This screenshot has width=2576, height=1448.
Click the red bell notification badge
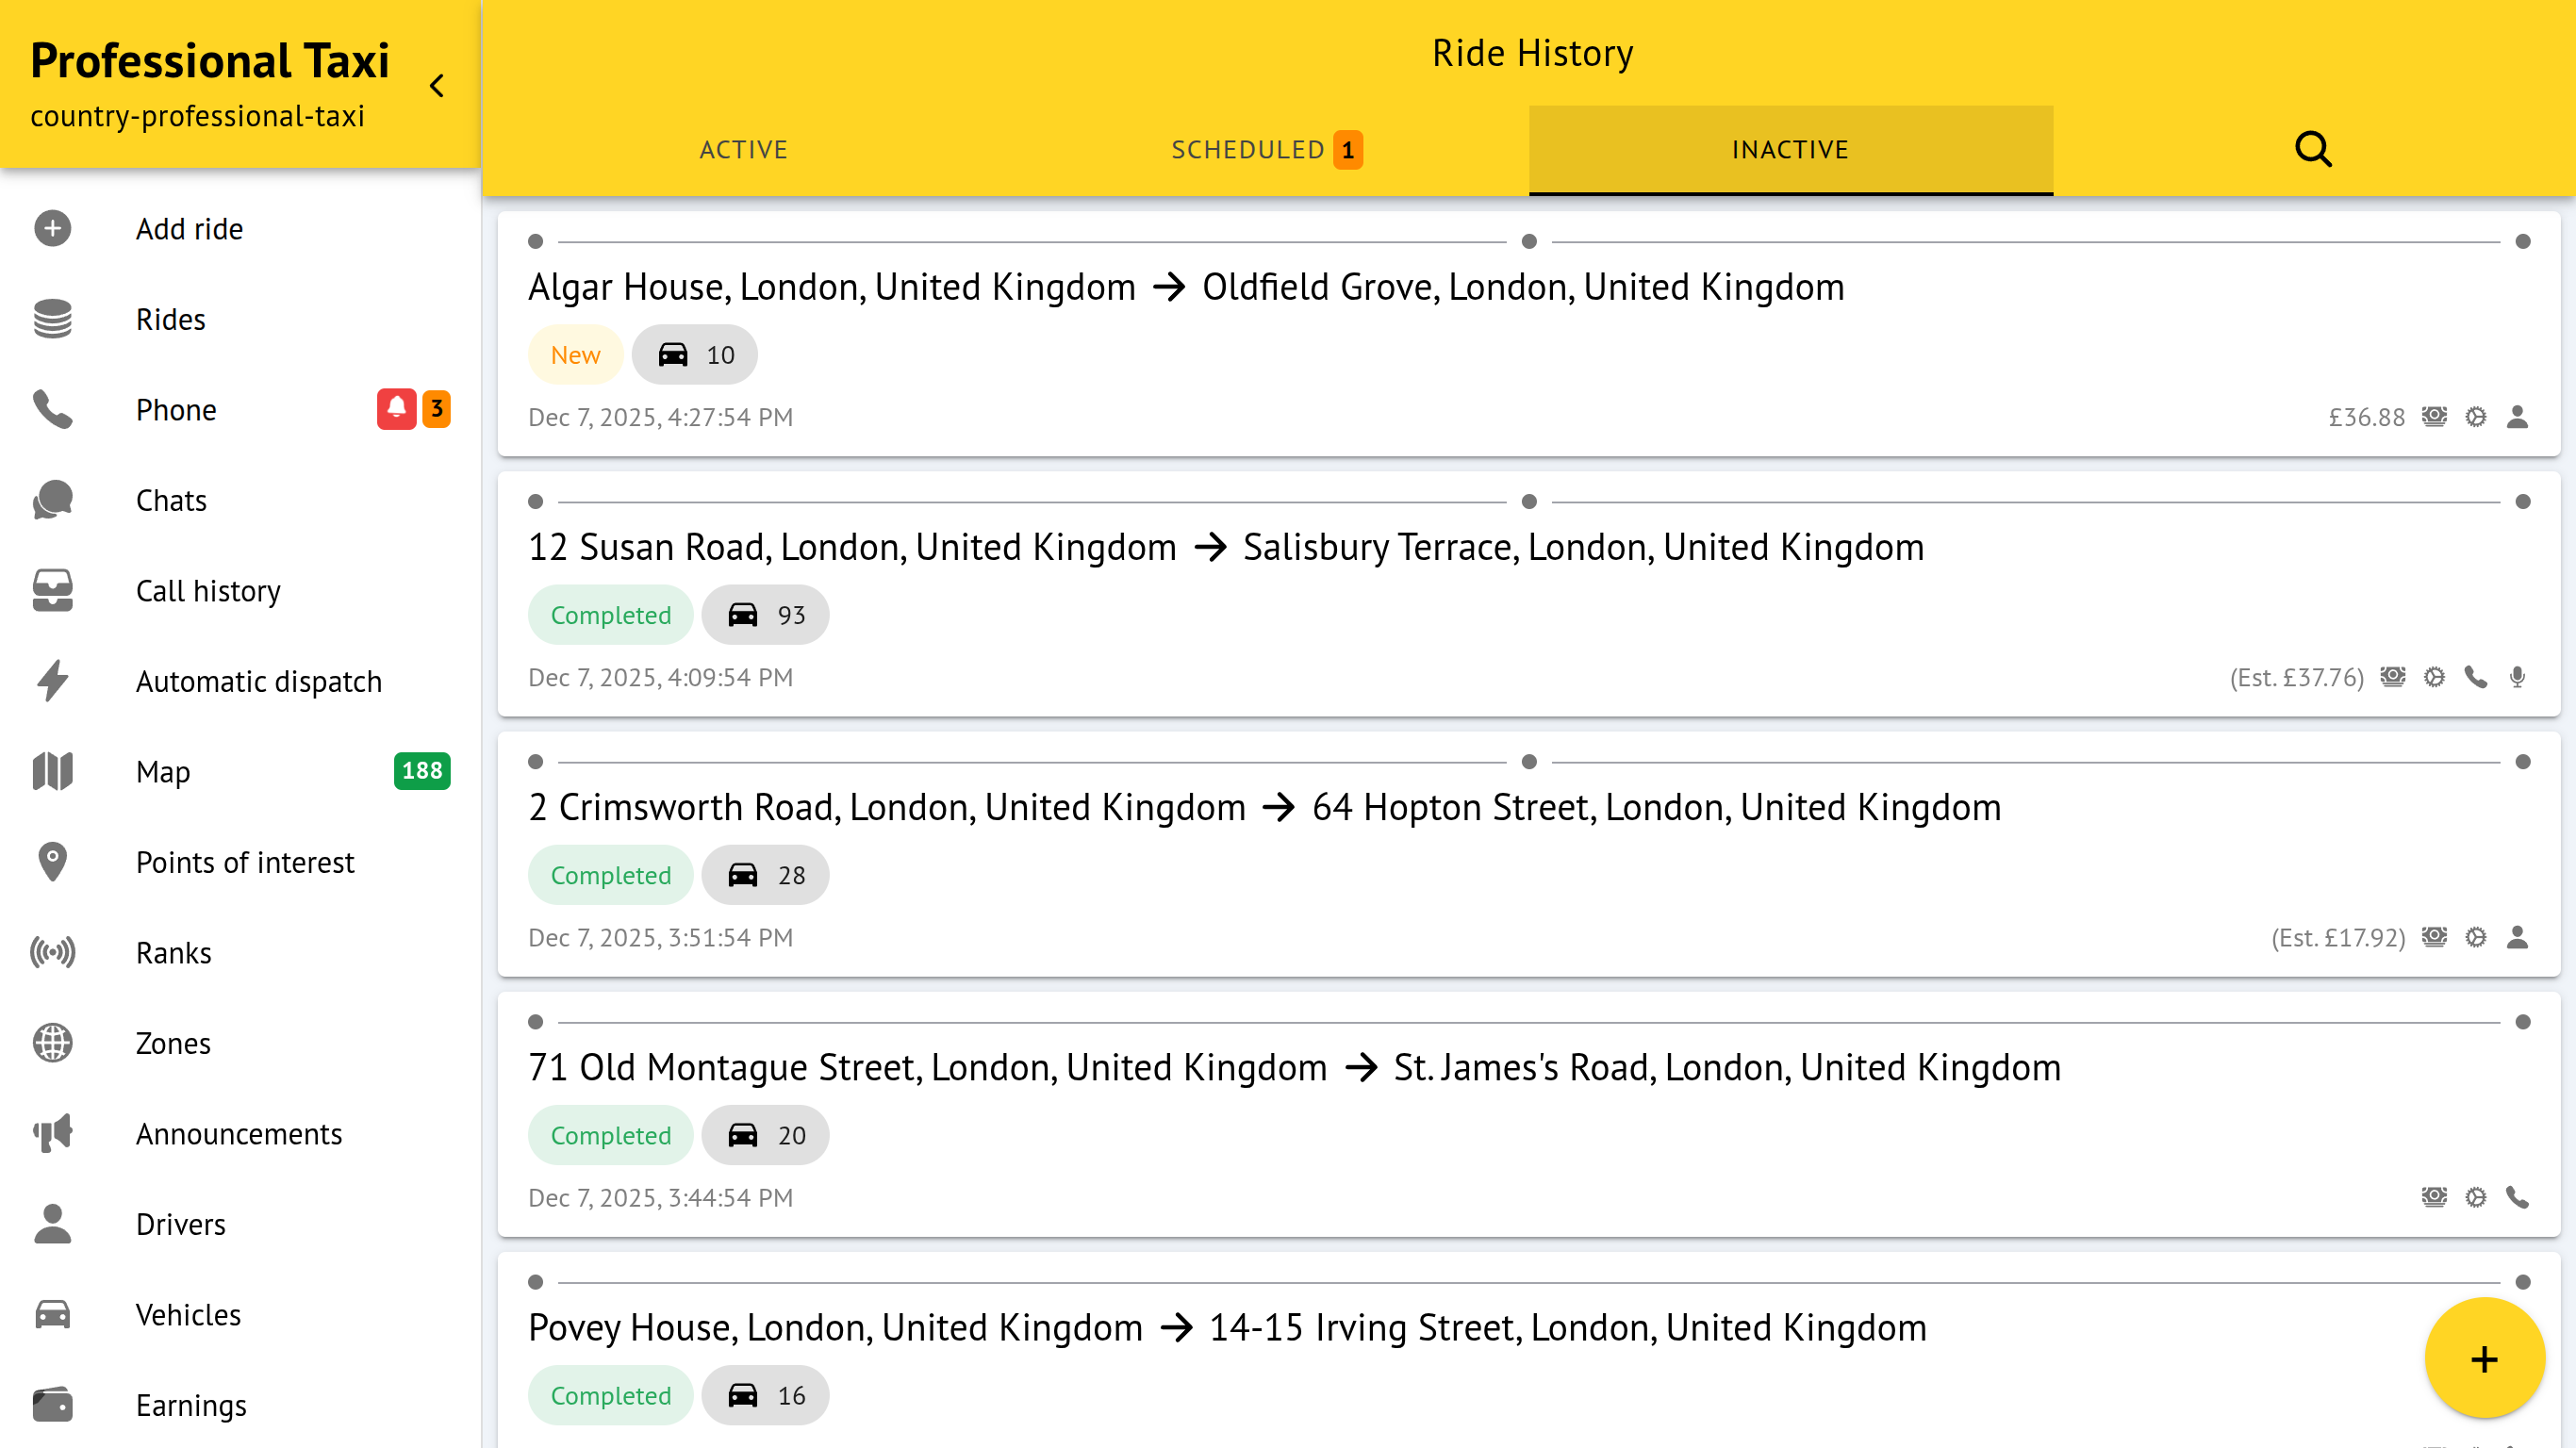[x=396, y=409]
